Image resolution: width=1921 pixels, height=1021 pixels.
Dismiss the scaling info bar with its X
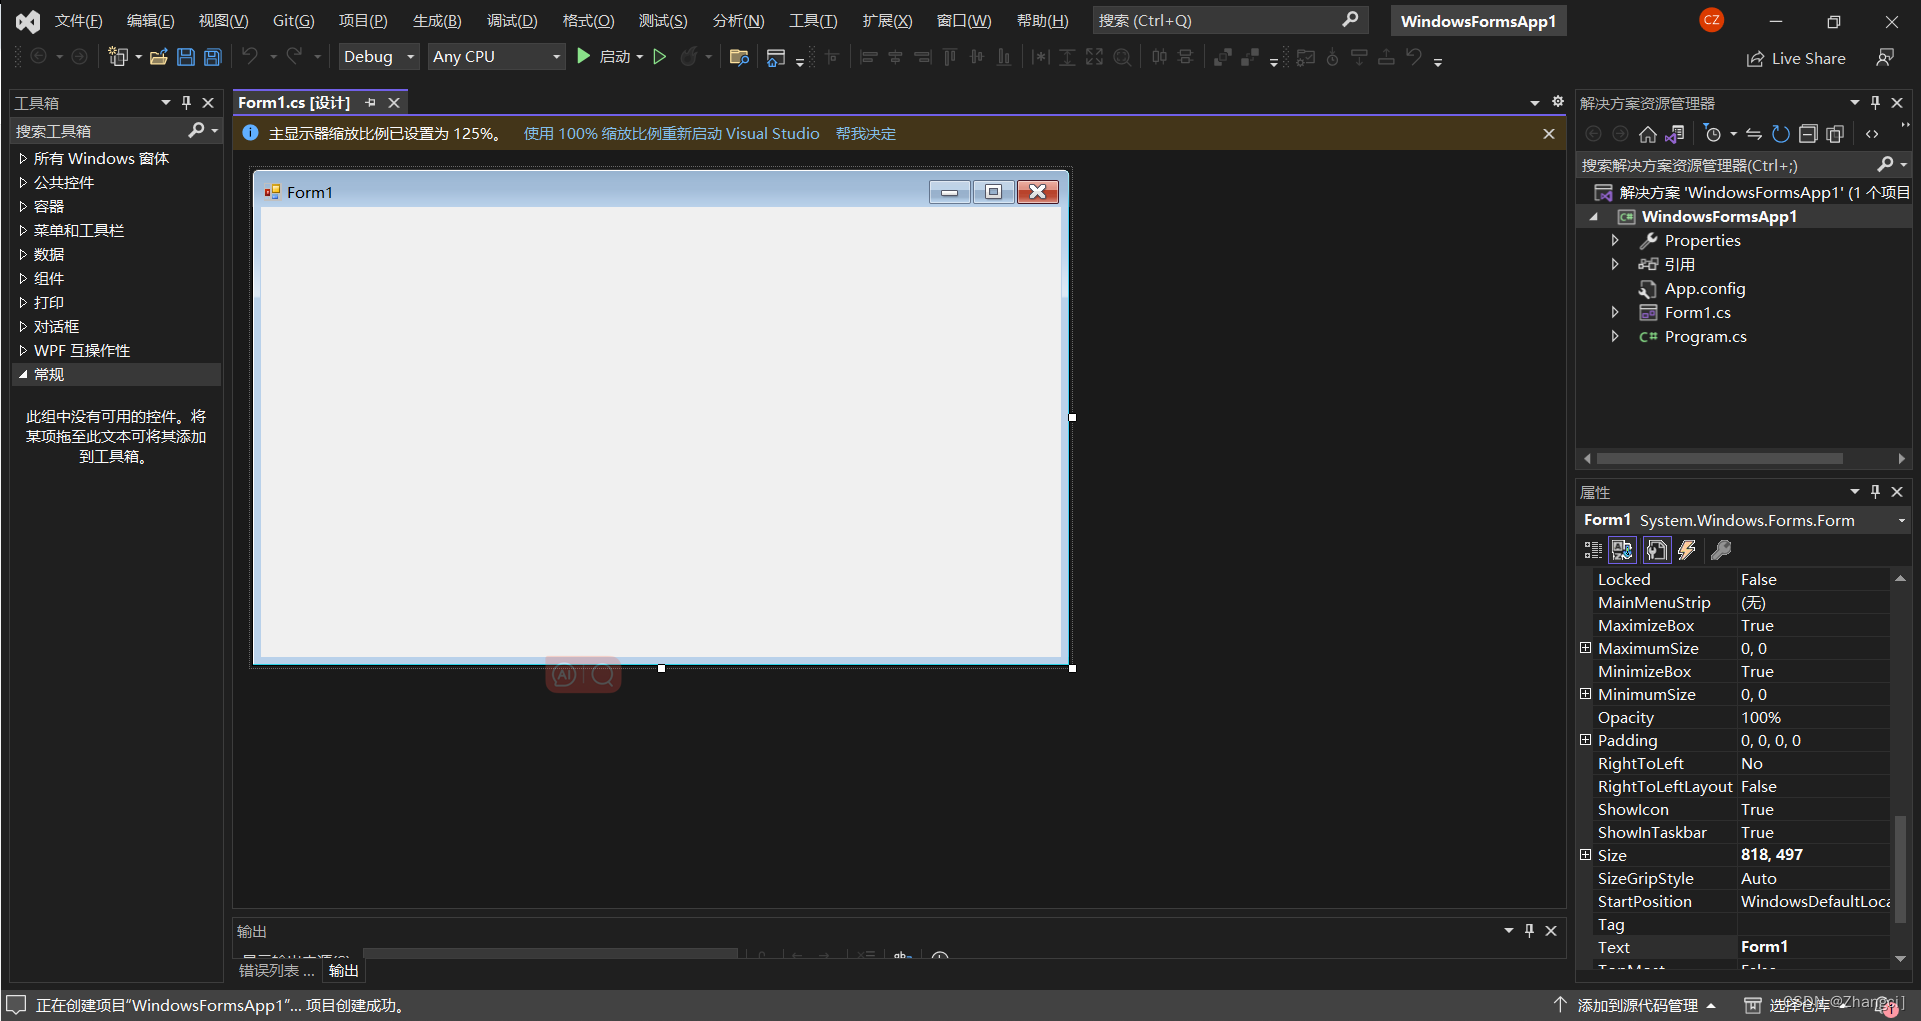(x=1548, y=133)
